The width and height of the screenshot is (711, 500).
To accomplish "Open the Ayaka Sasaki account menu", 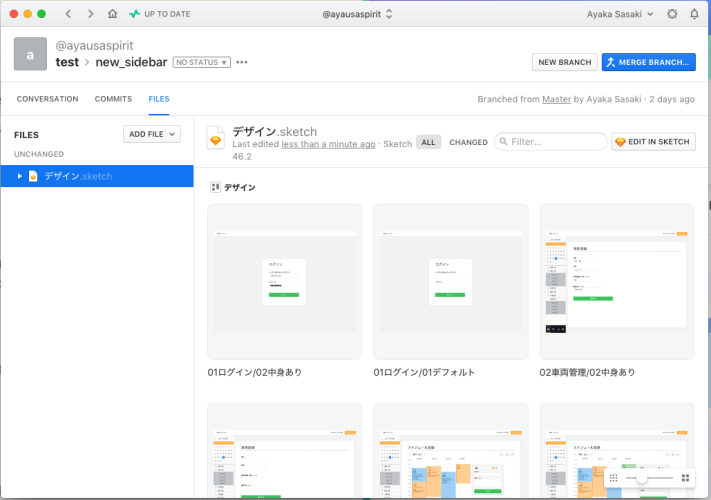I will click(x=620, y=14).
